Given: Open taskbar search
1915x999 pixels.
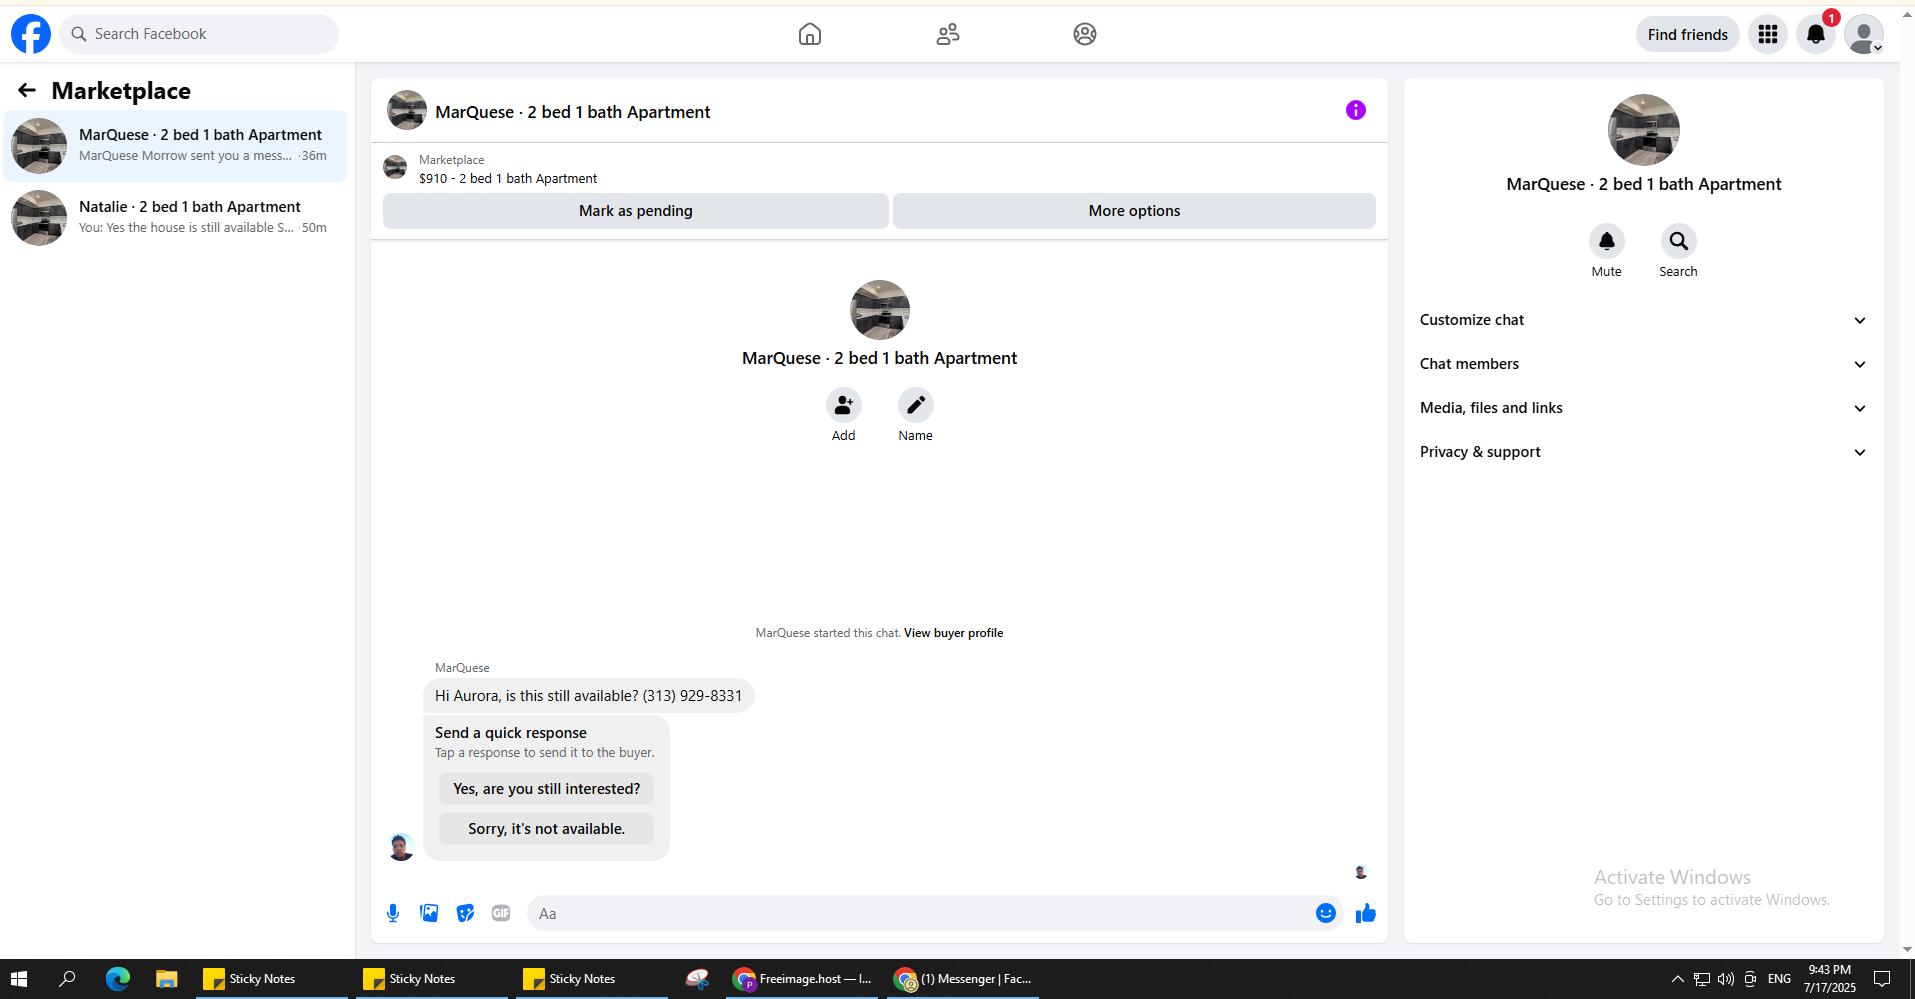Looking at the screenshot, I should pyautogui.click(x=67, y=979).
